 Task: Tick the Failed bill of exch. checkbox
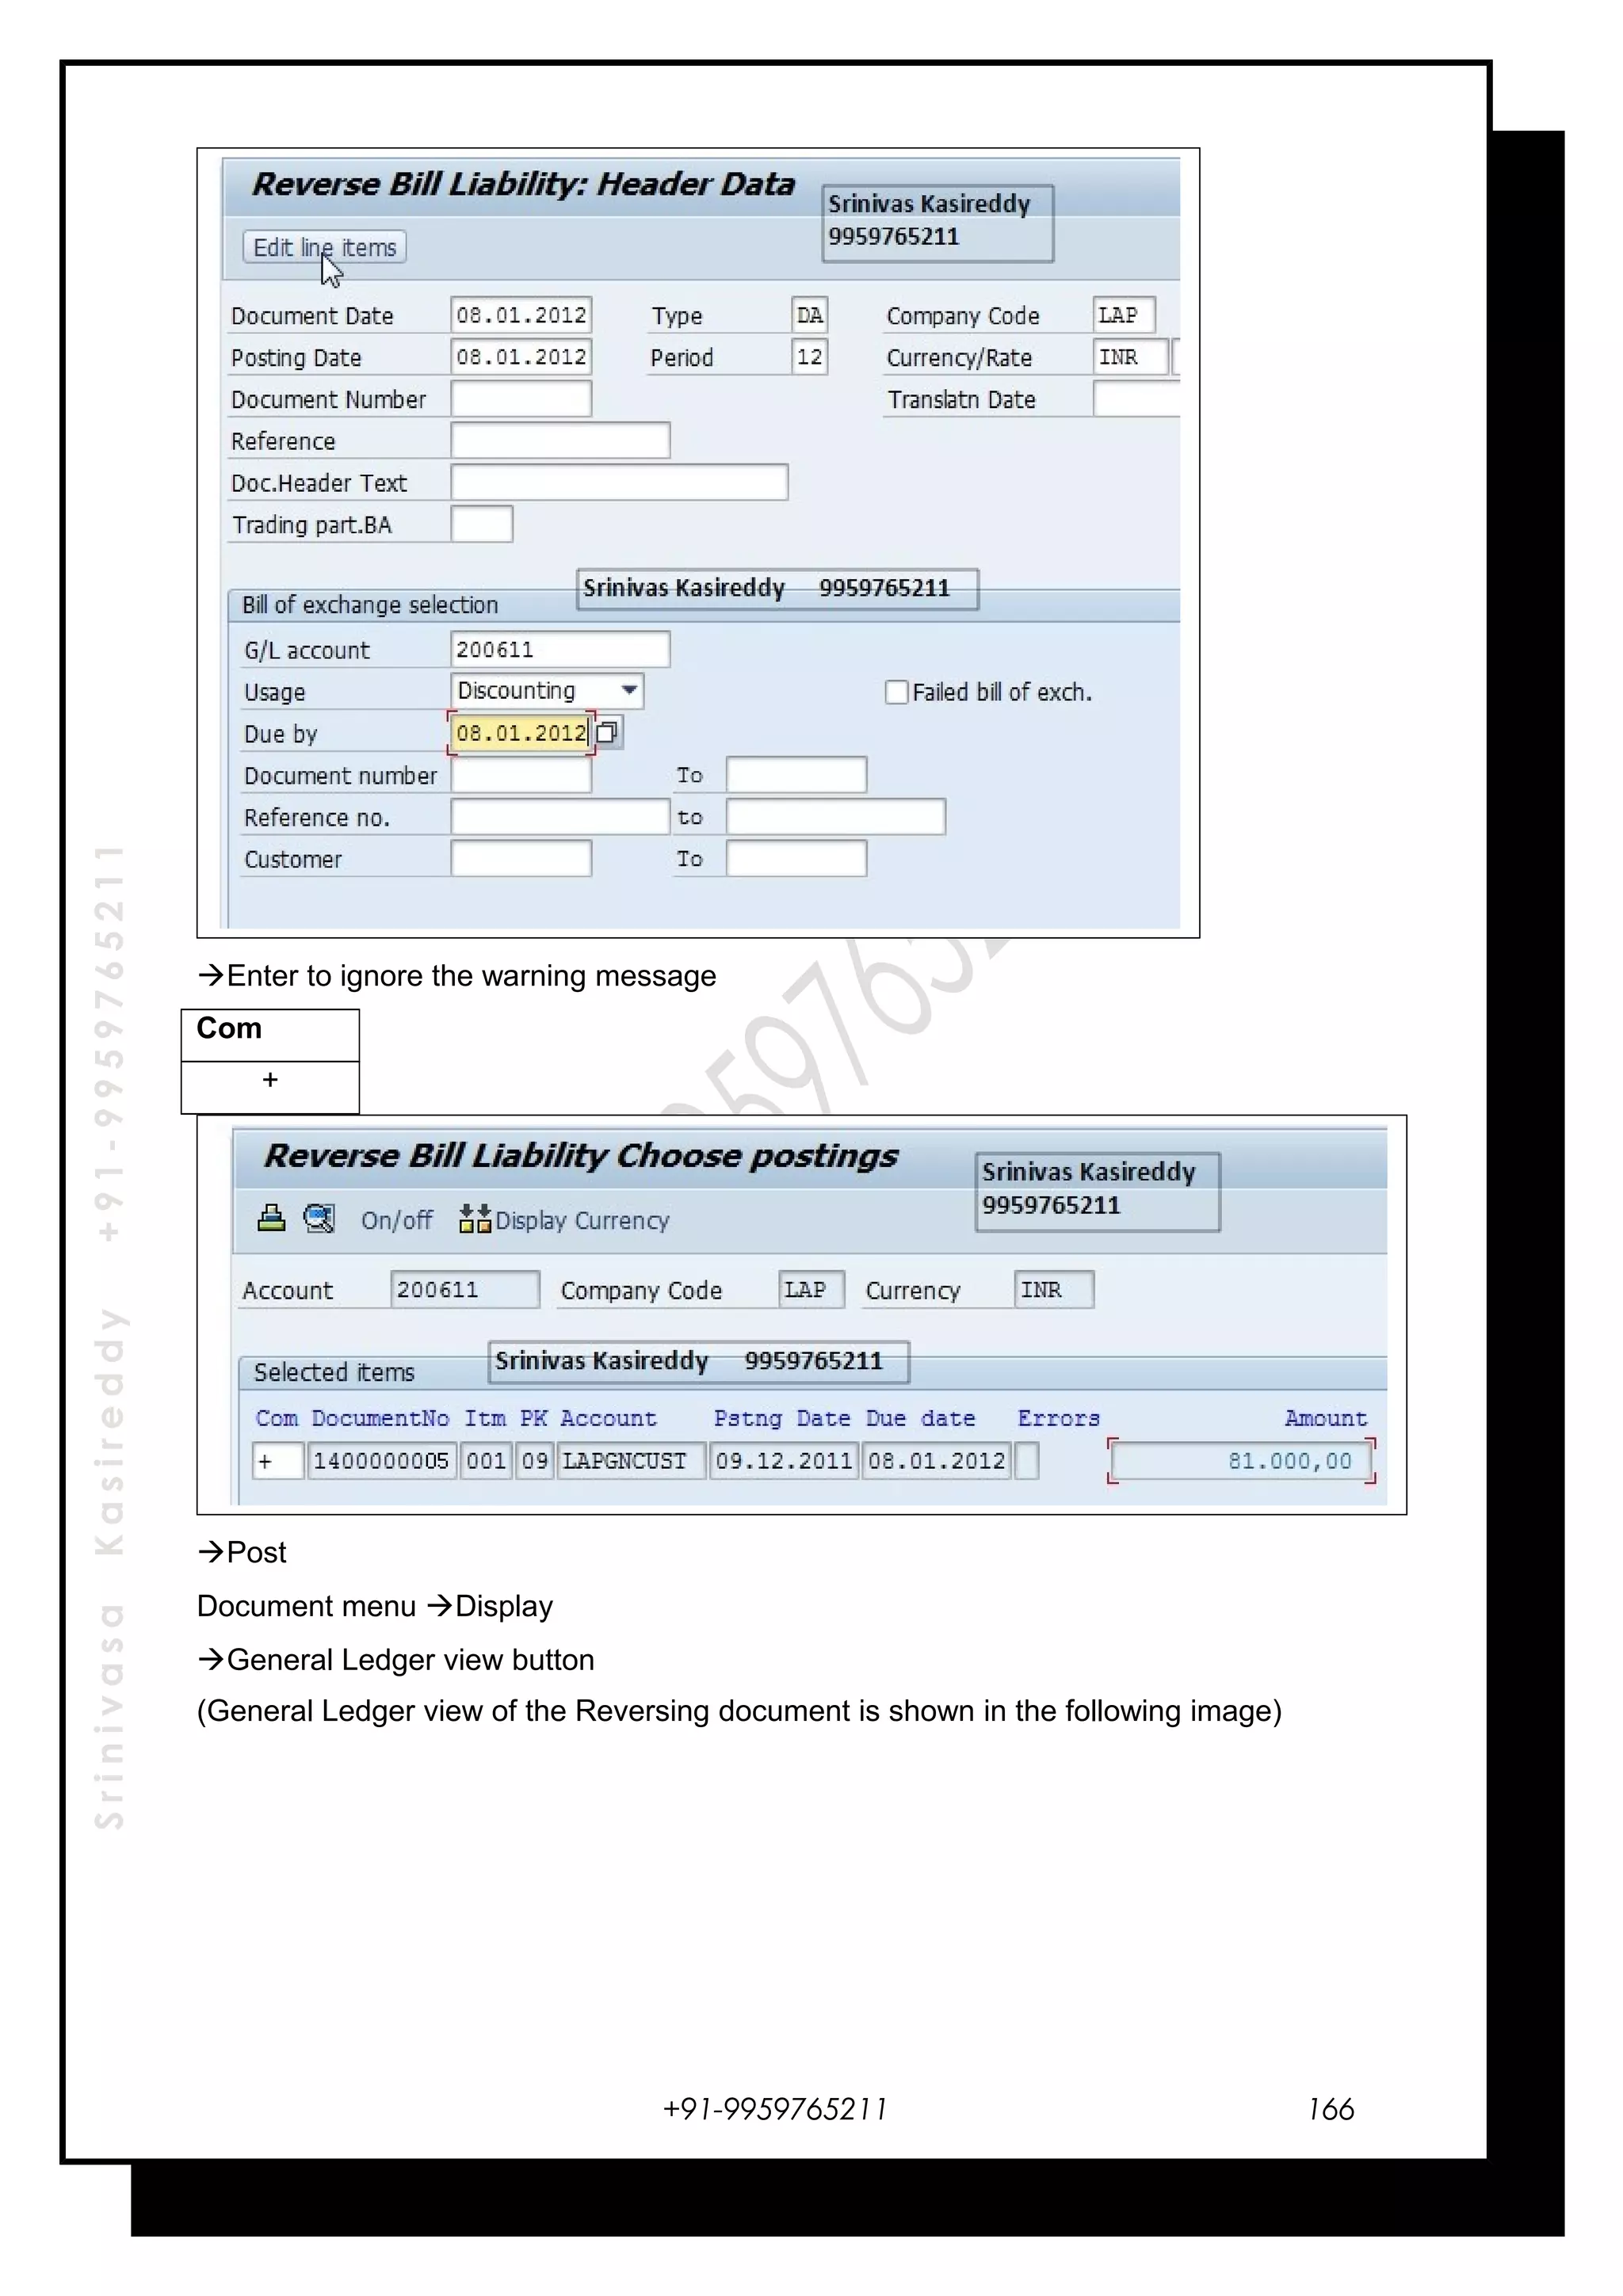896,692
